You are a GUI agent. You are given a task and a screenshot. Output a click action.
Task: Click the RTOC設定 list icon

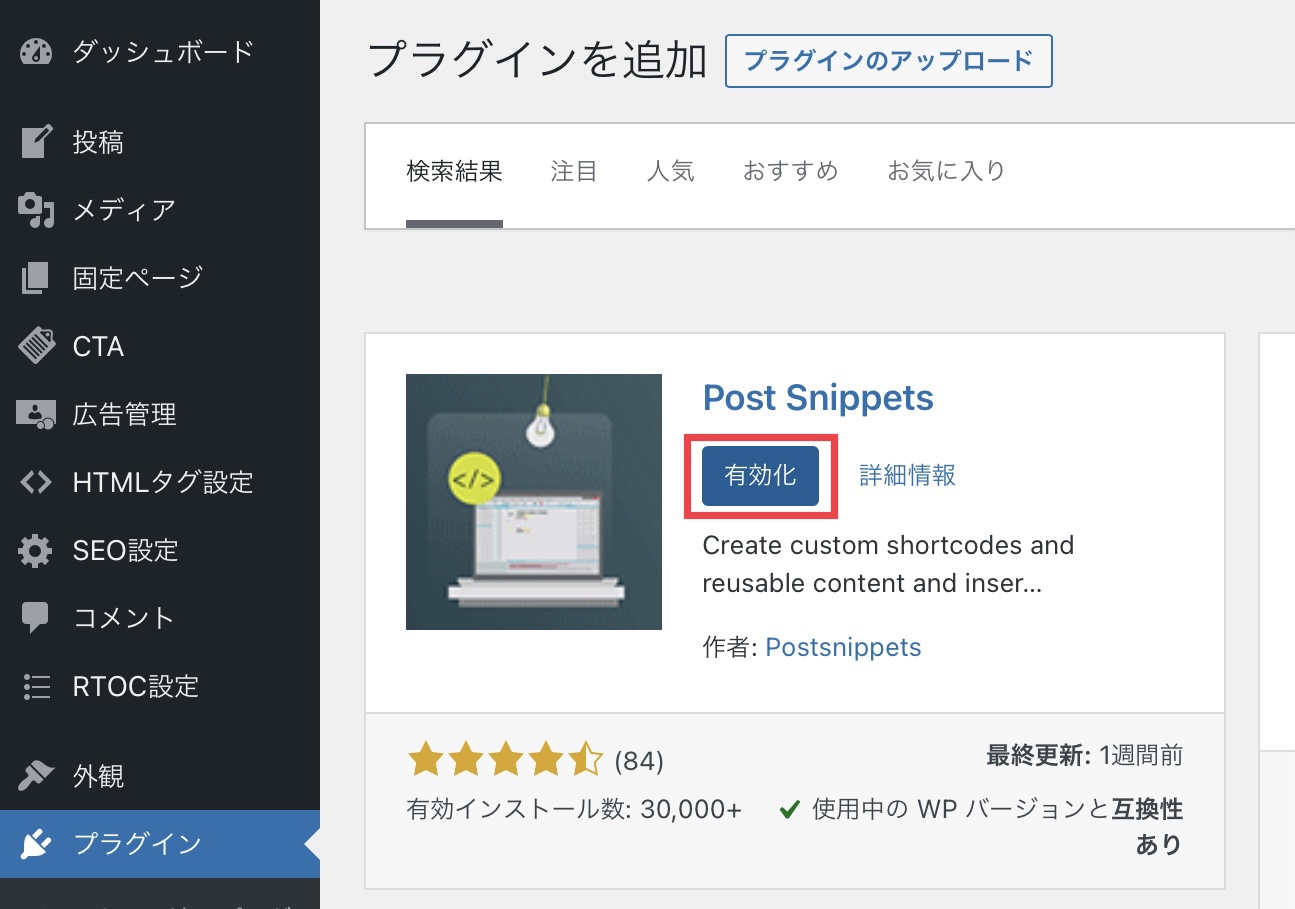click(x=36, y=686)
